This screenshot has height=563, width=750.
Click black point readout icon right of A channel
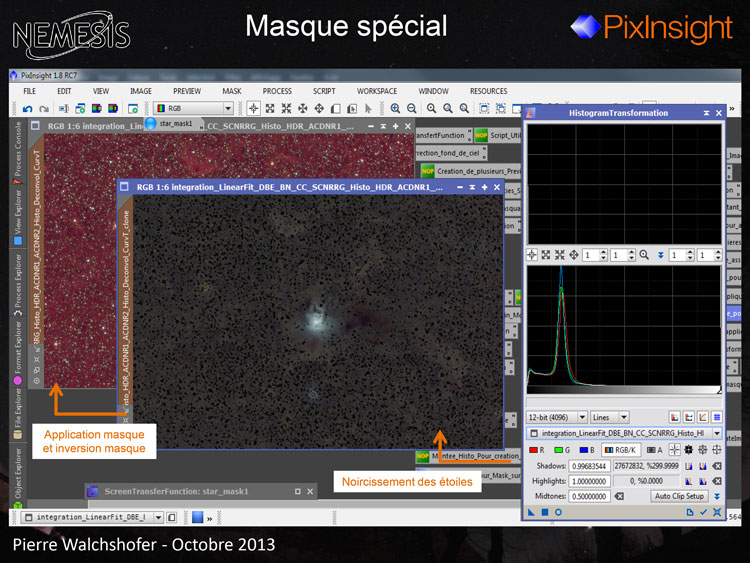pos(688,450)
